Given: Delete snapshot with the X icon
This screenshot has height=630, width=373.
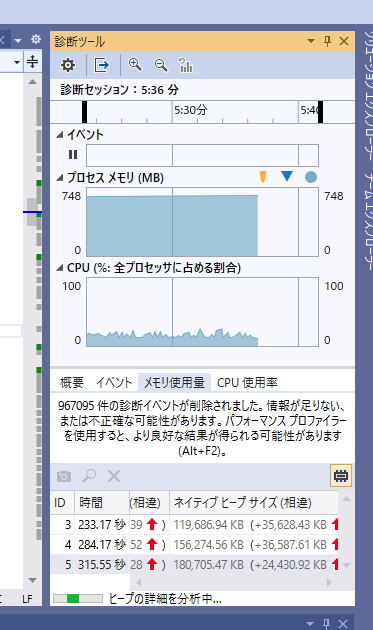Looking at the screenshot, I should pos(114,476).
